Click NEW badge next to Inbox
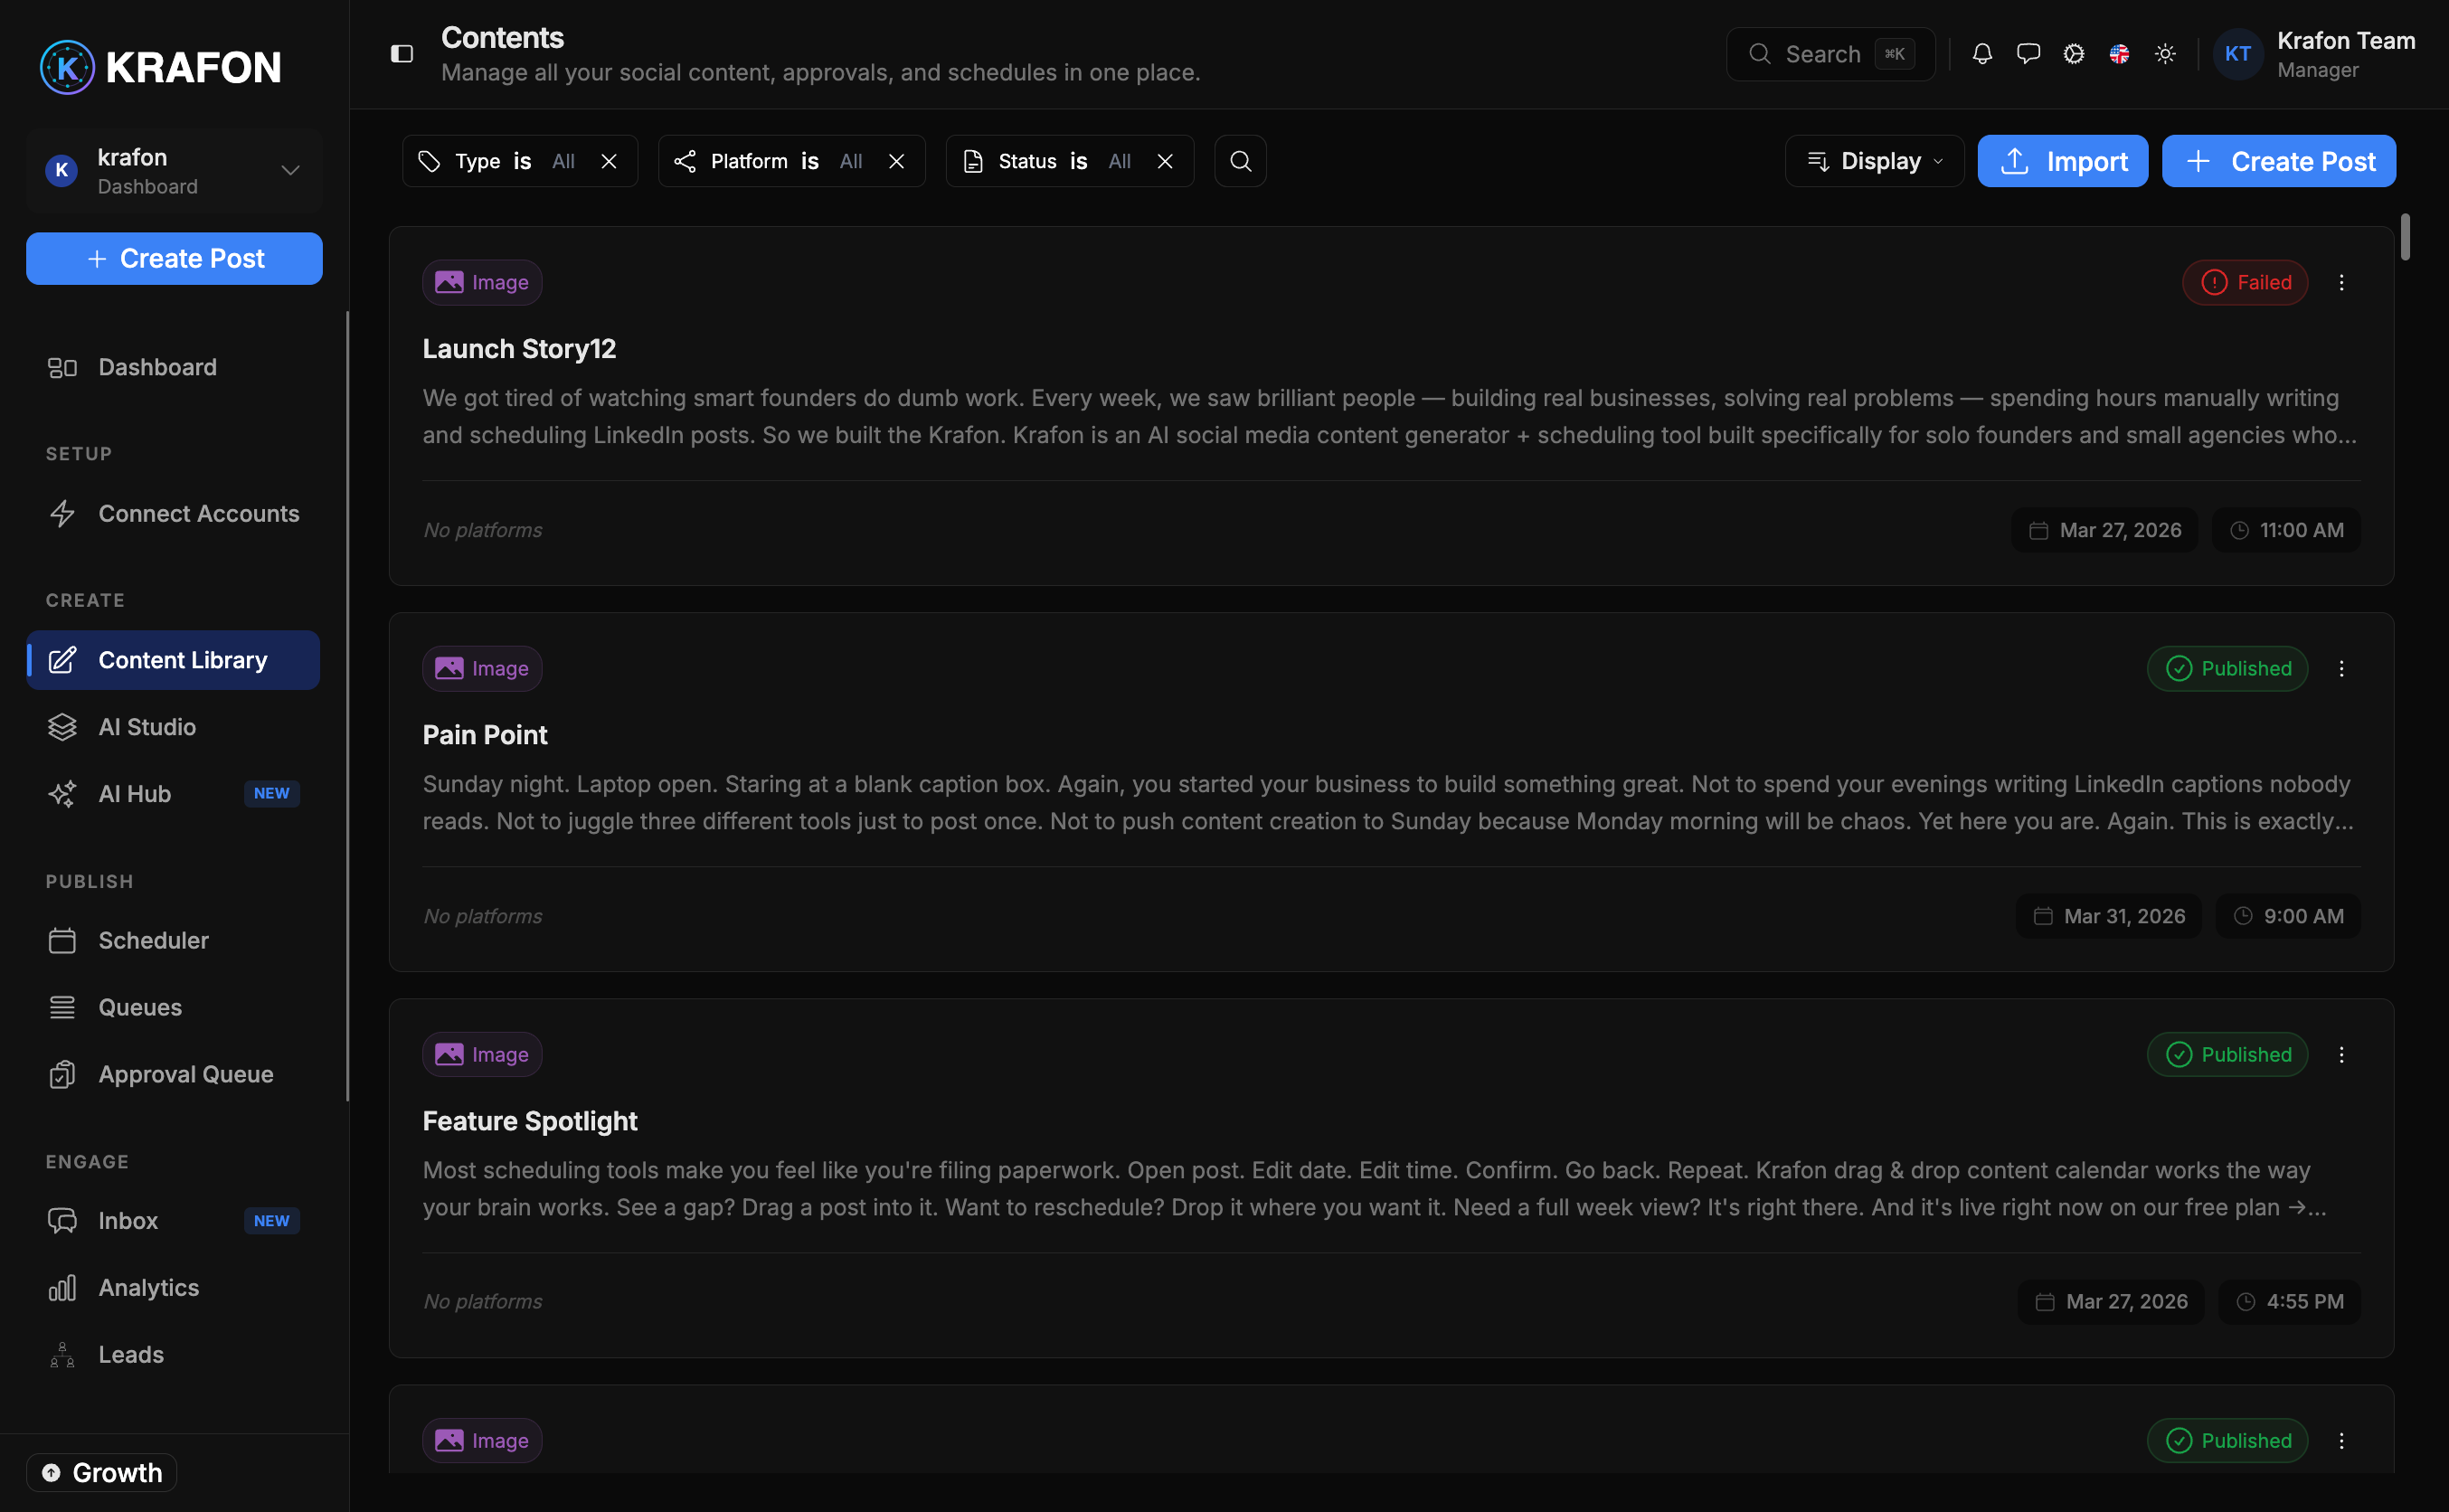2449x1512 pixels. tap(272, 1221)
